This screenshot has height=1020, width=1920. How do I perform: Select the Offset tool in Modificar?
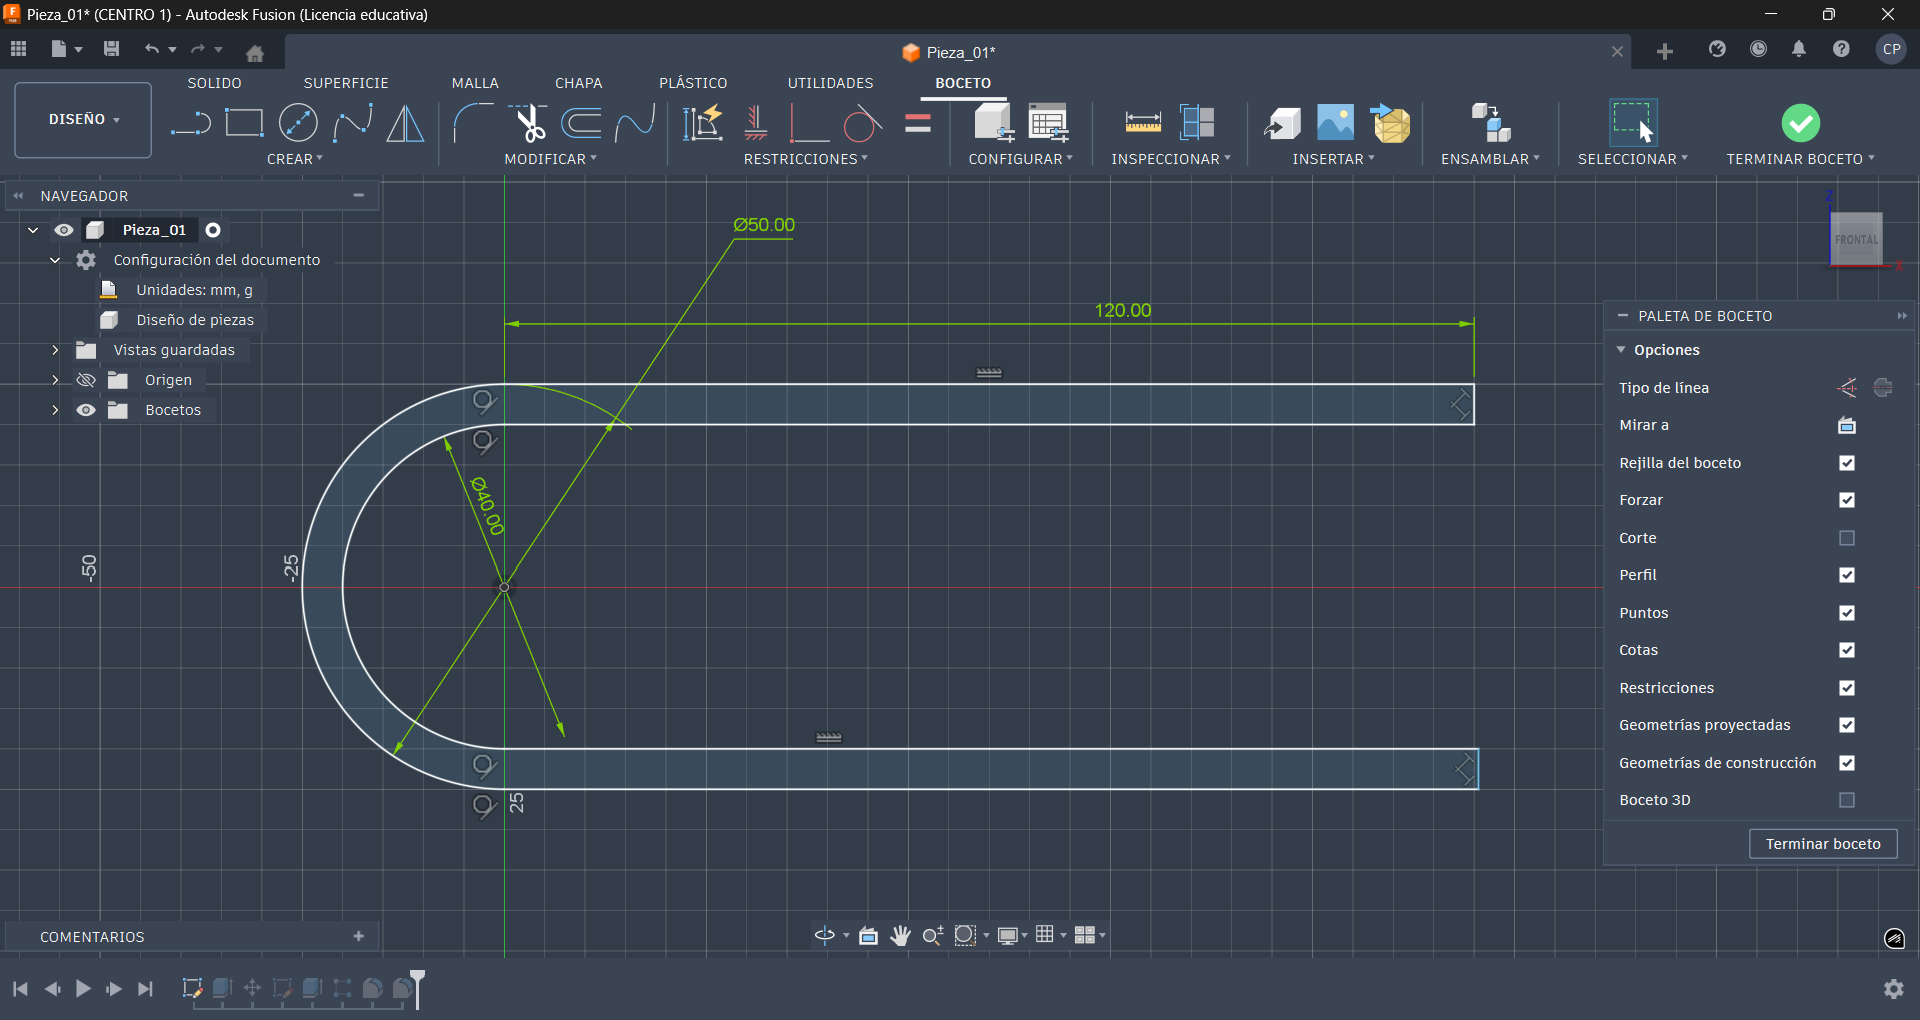coord(583,122)
